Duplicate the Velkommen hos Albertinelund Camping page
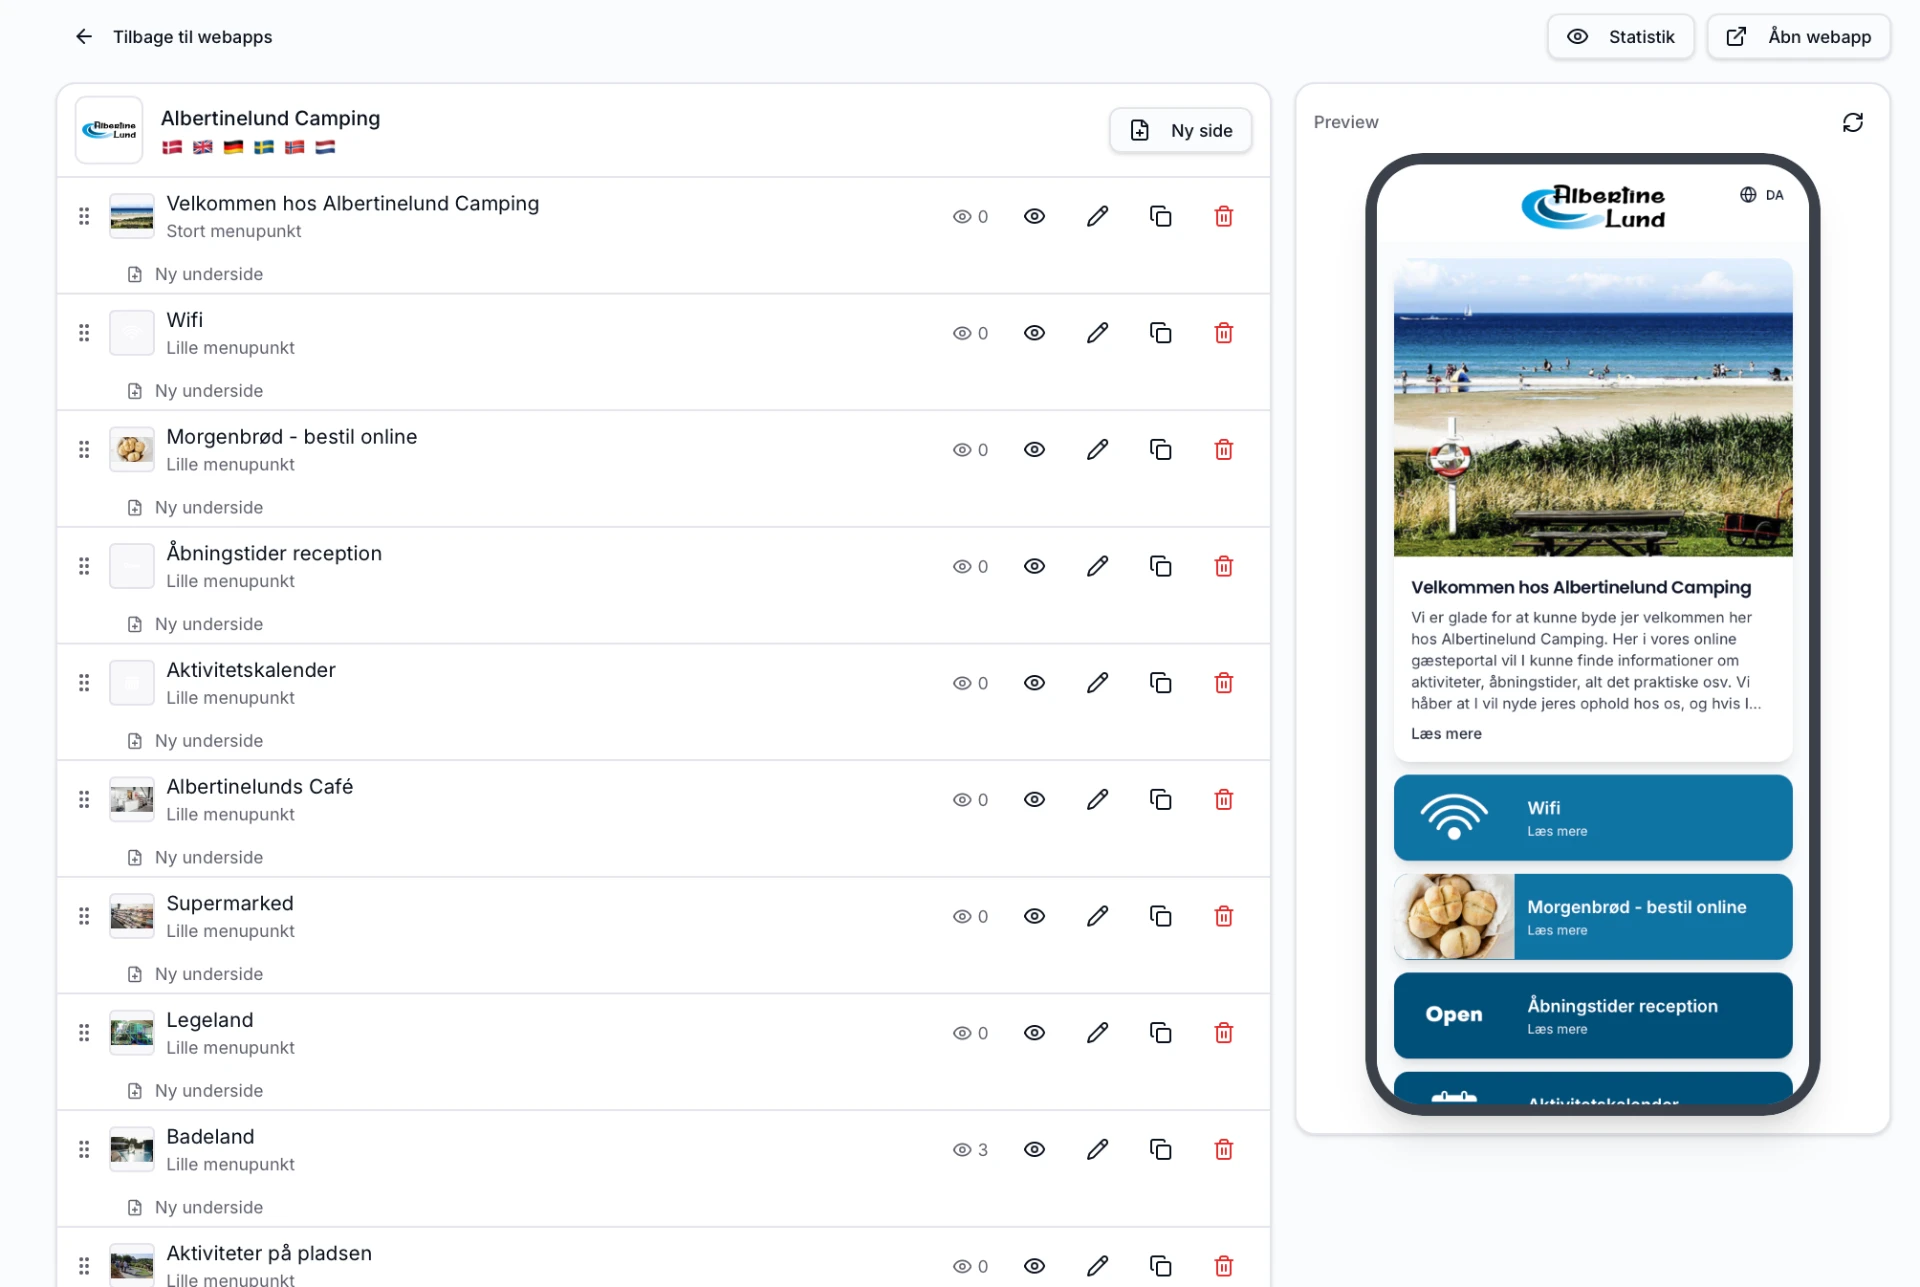Viewport: 1920px width, 1287px height. [1160, 216]
